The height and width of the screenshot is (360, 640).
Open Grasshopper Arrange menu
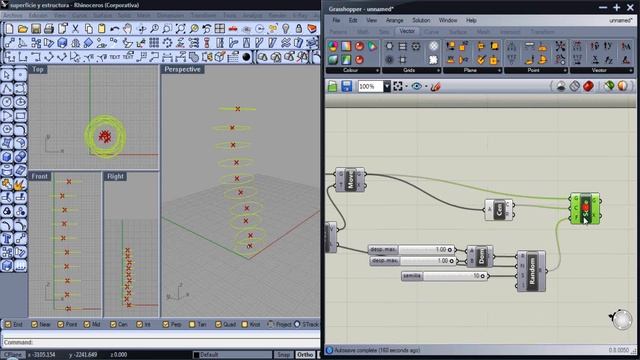[395, 20]
